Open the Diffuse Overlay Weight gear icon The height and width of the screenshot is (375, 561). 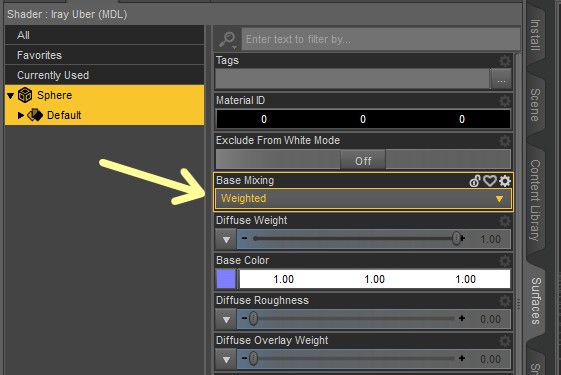pyautogui.click(x=505, y=341)
